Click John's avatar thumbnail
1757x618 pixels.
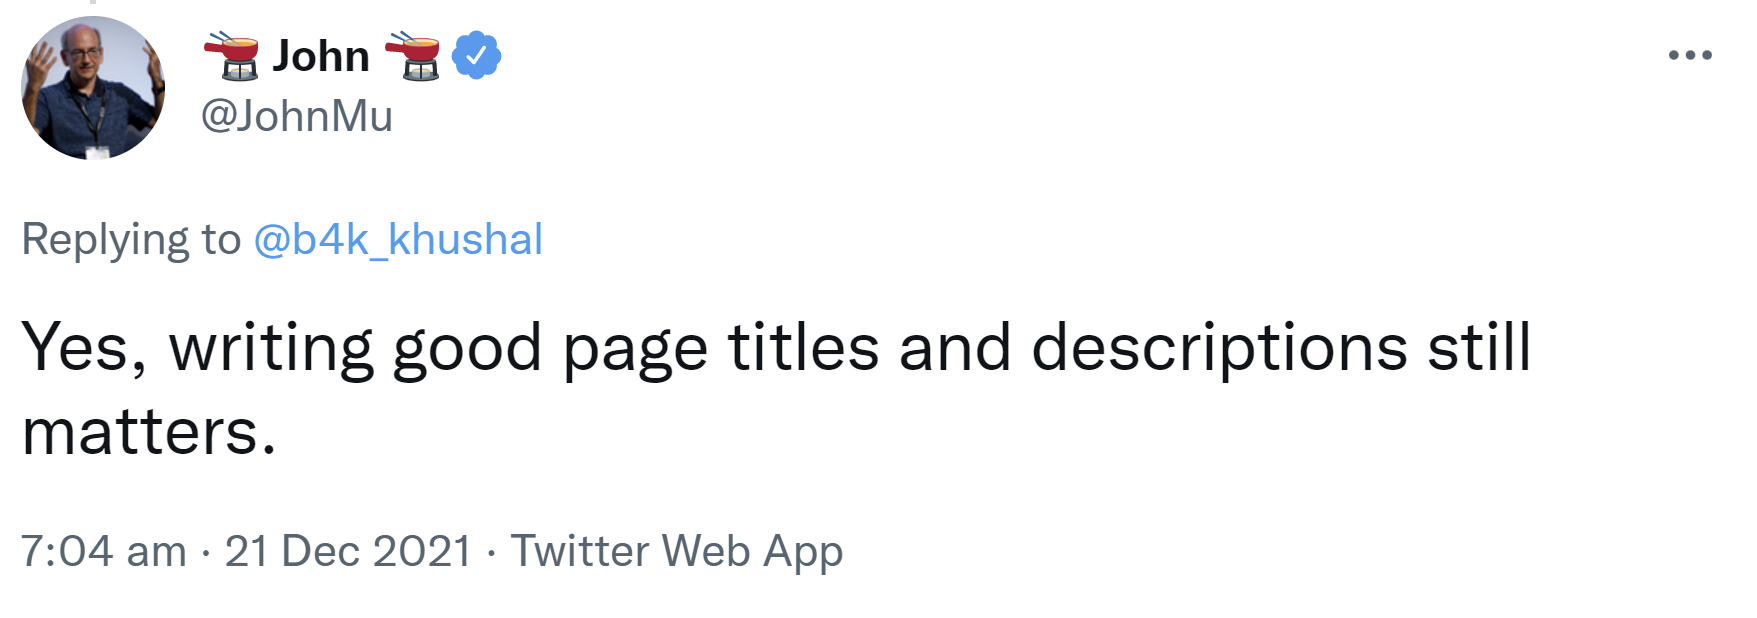point(95,88)
